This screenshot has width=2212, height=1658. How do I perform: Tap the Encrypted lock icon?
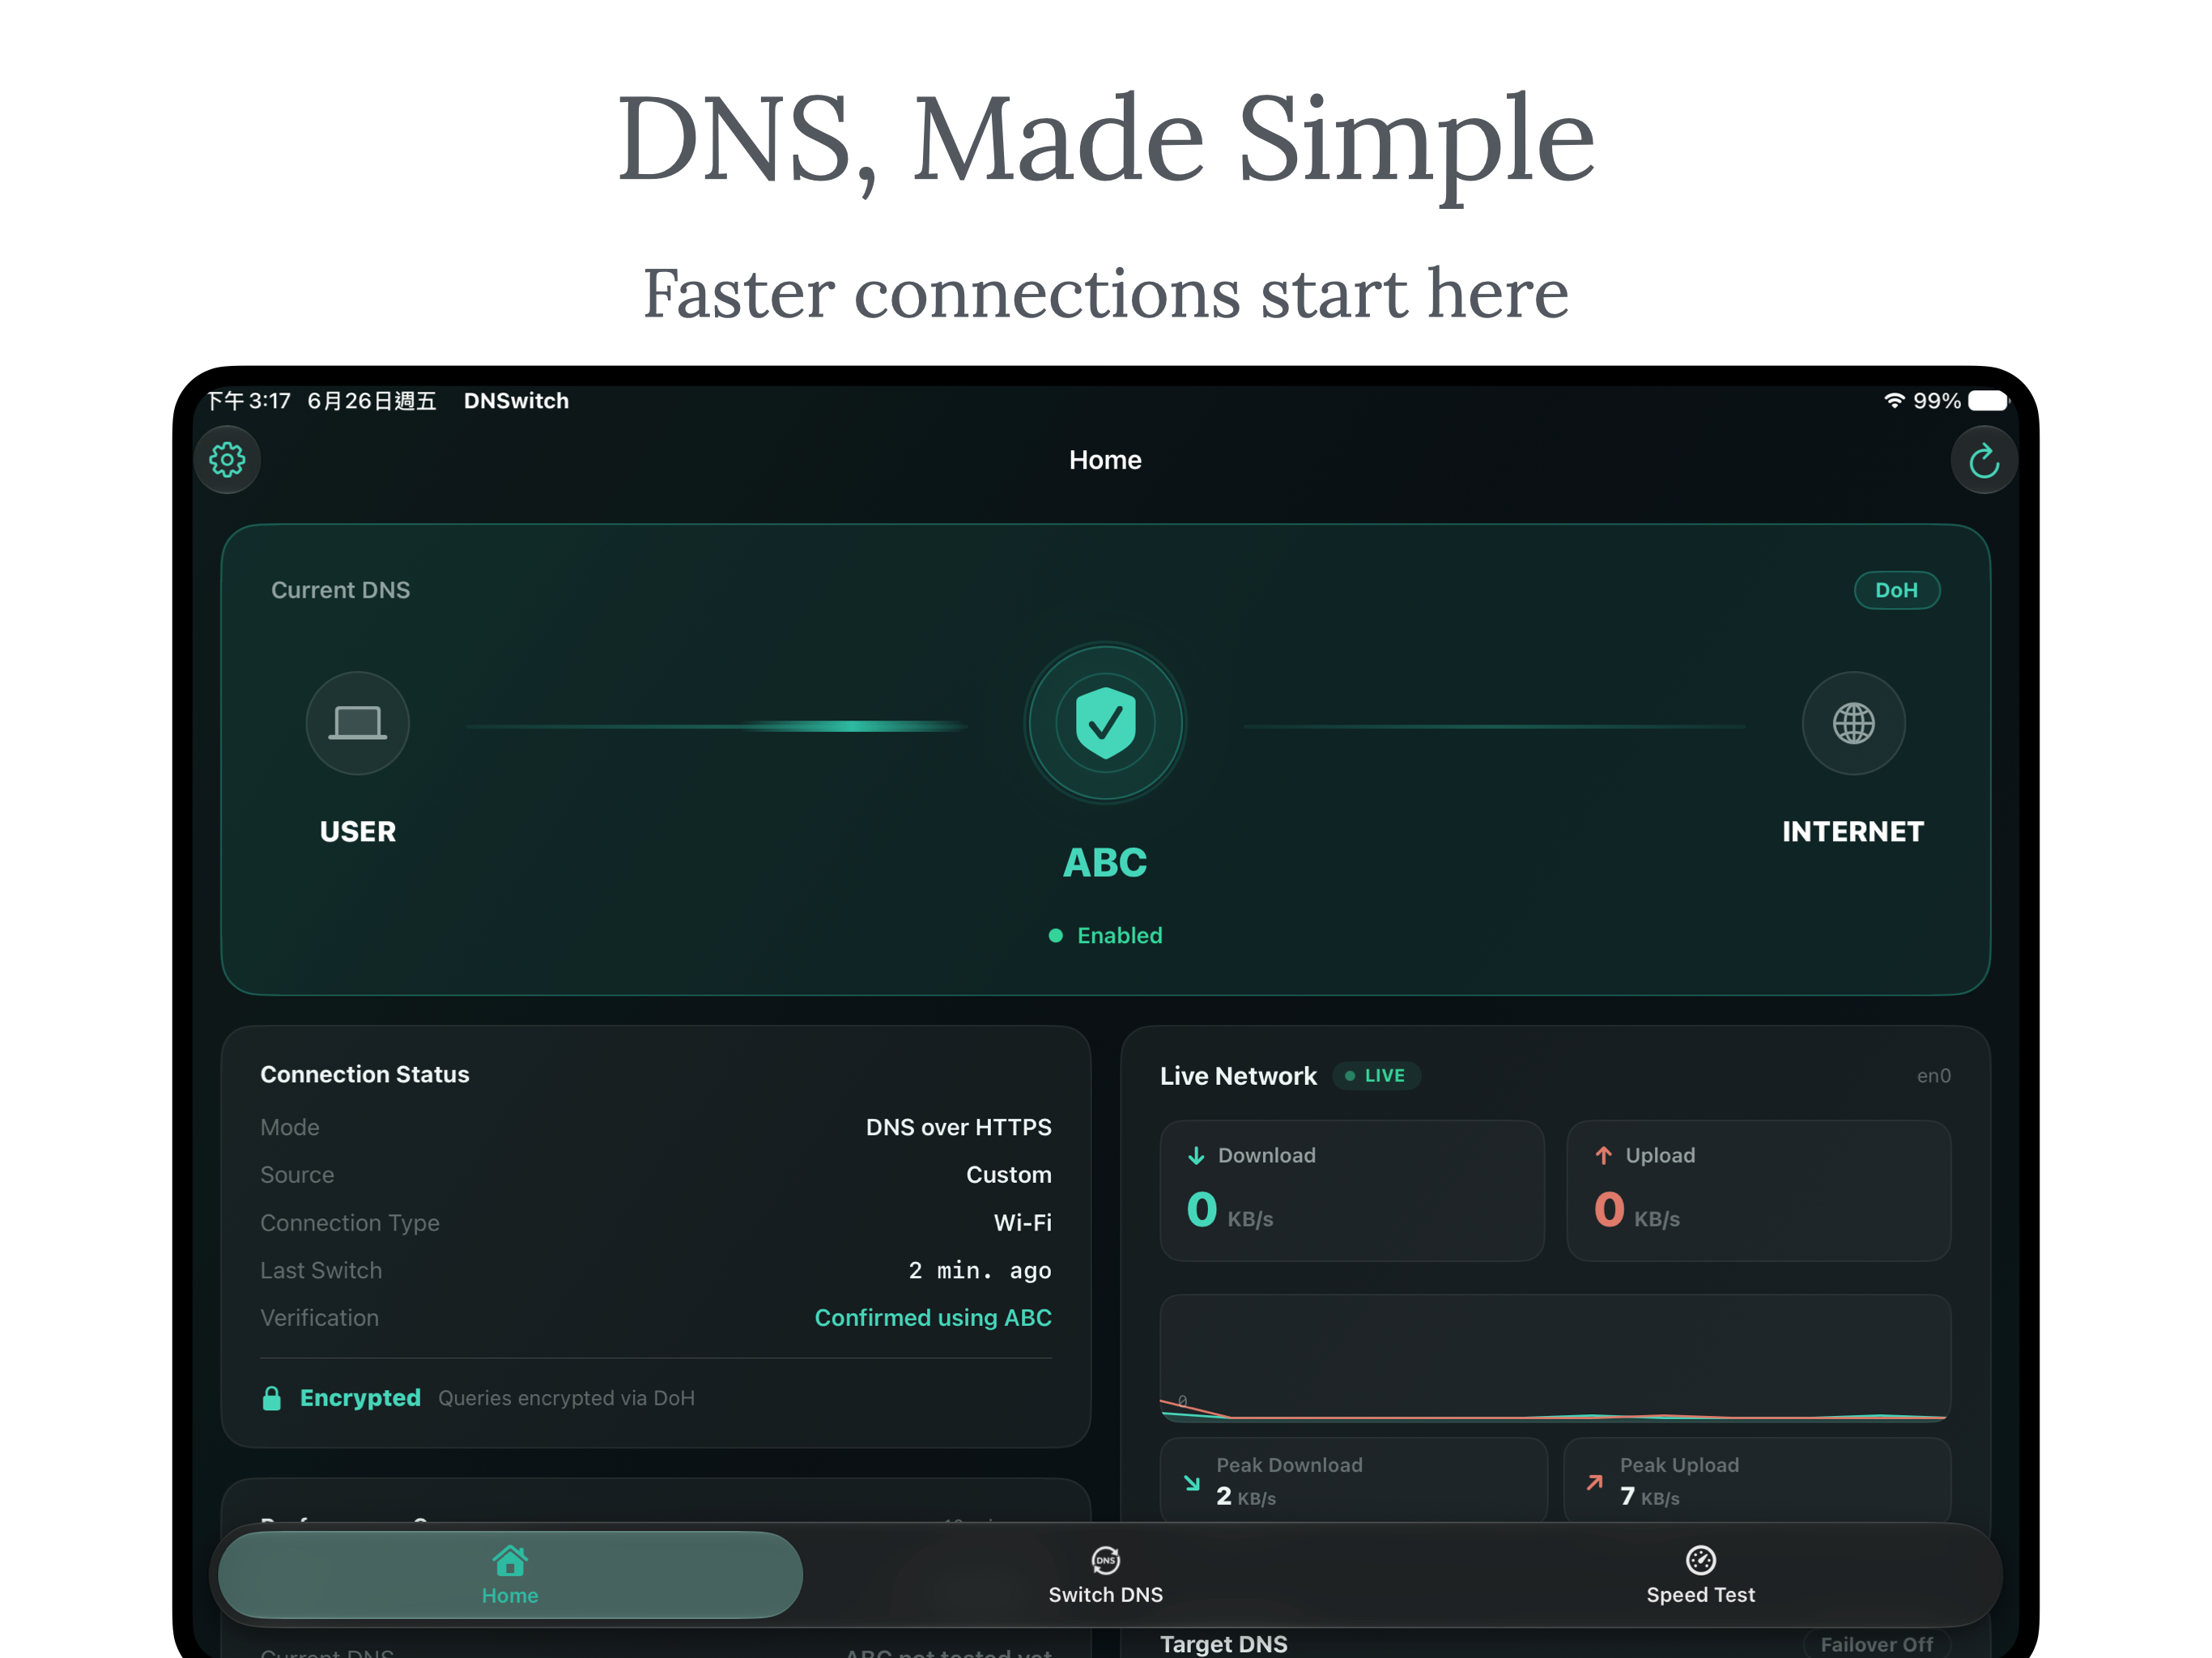tap(271, 1398)
